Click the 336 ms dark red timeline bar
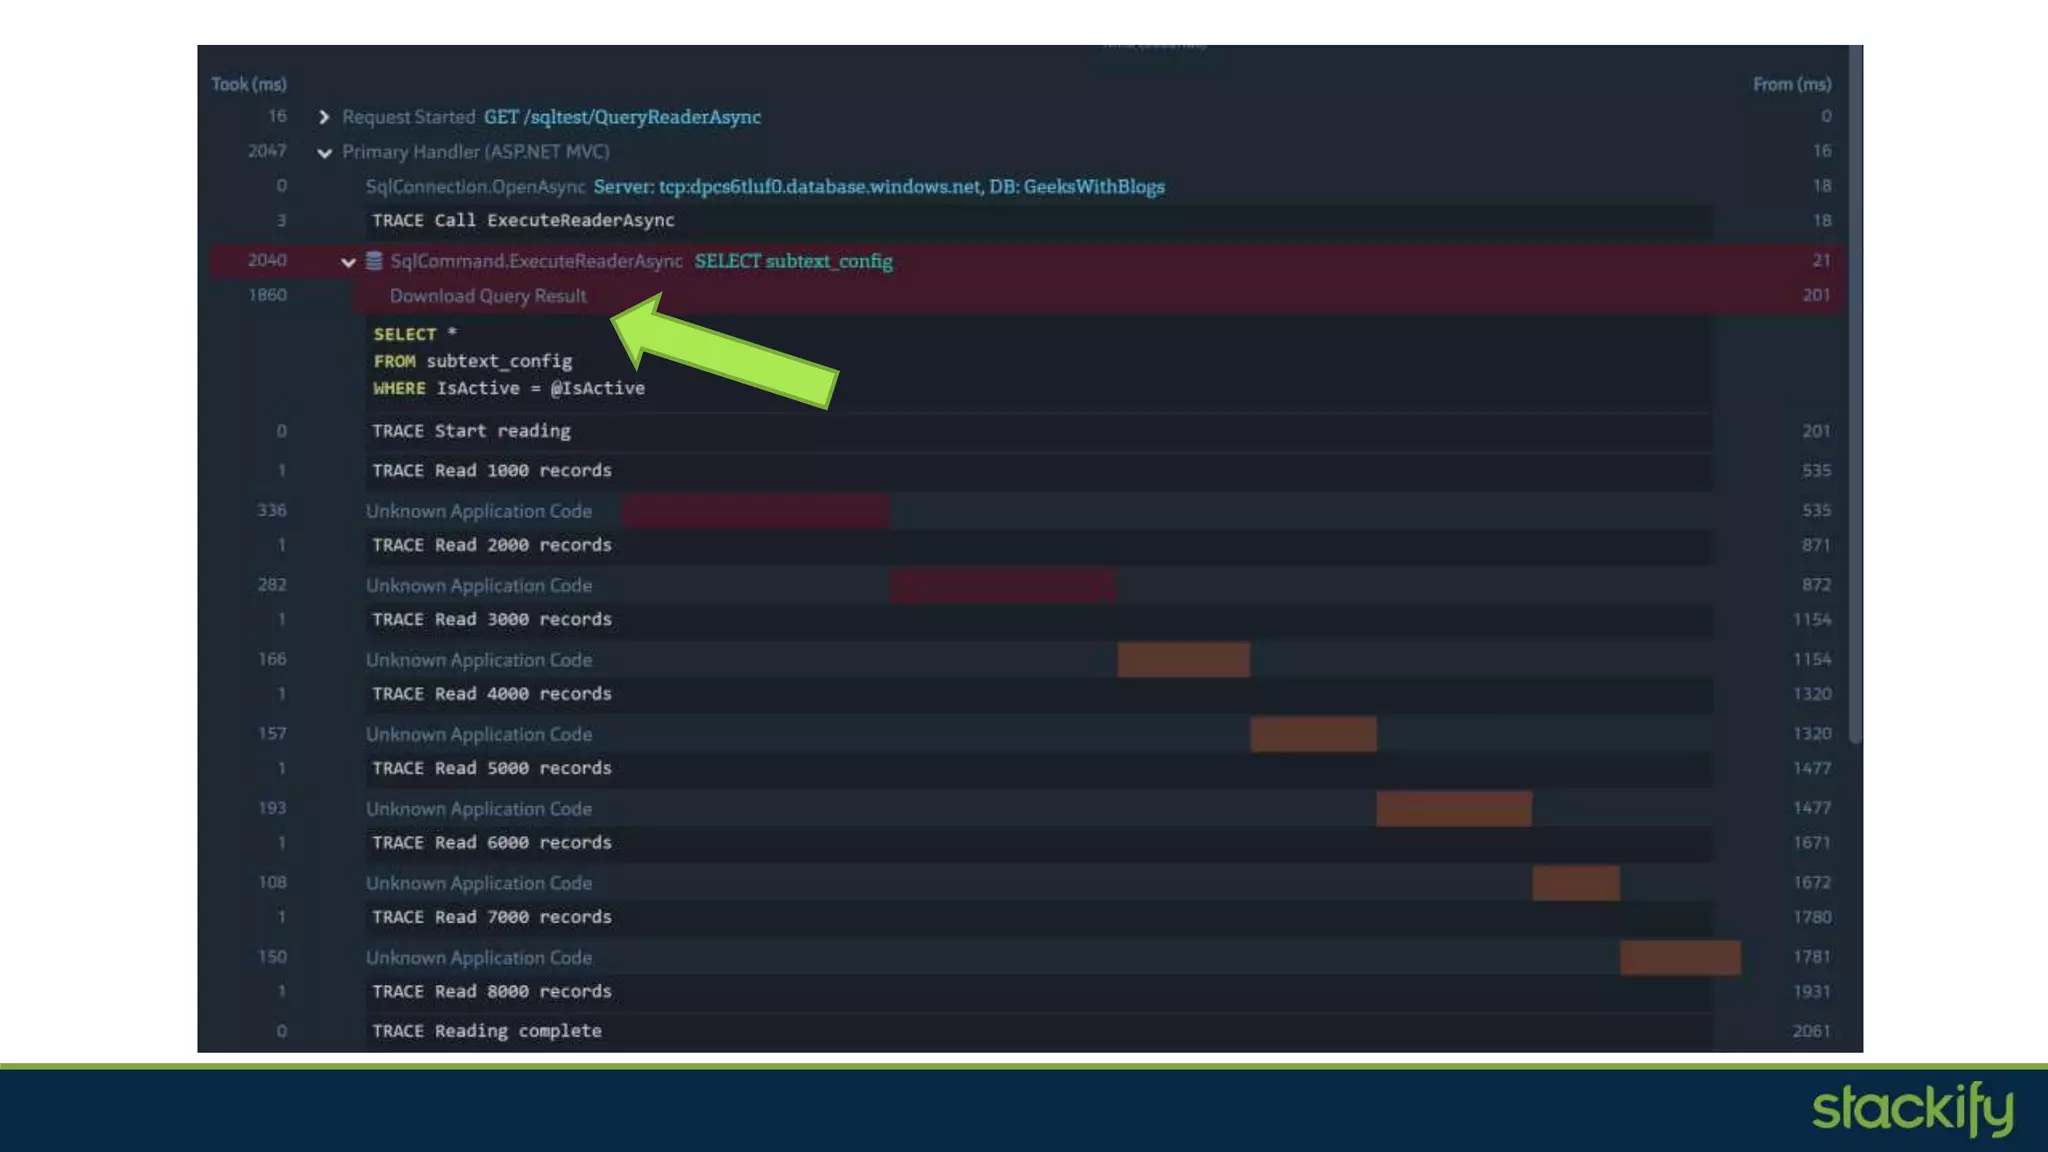Image resolution: width=2048 pixels, height=1152 pixels. [755, 510]
